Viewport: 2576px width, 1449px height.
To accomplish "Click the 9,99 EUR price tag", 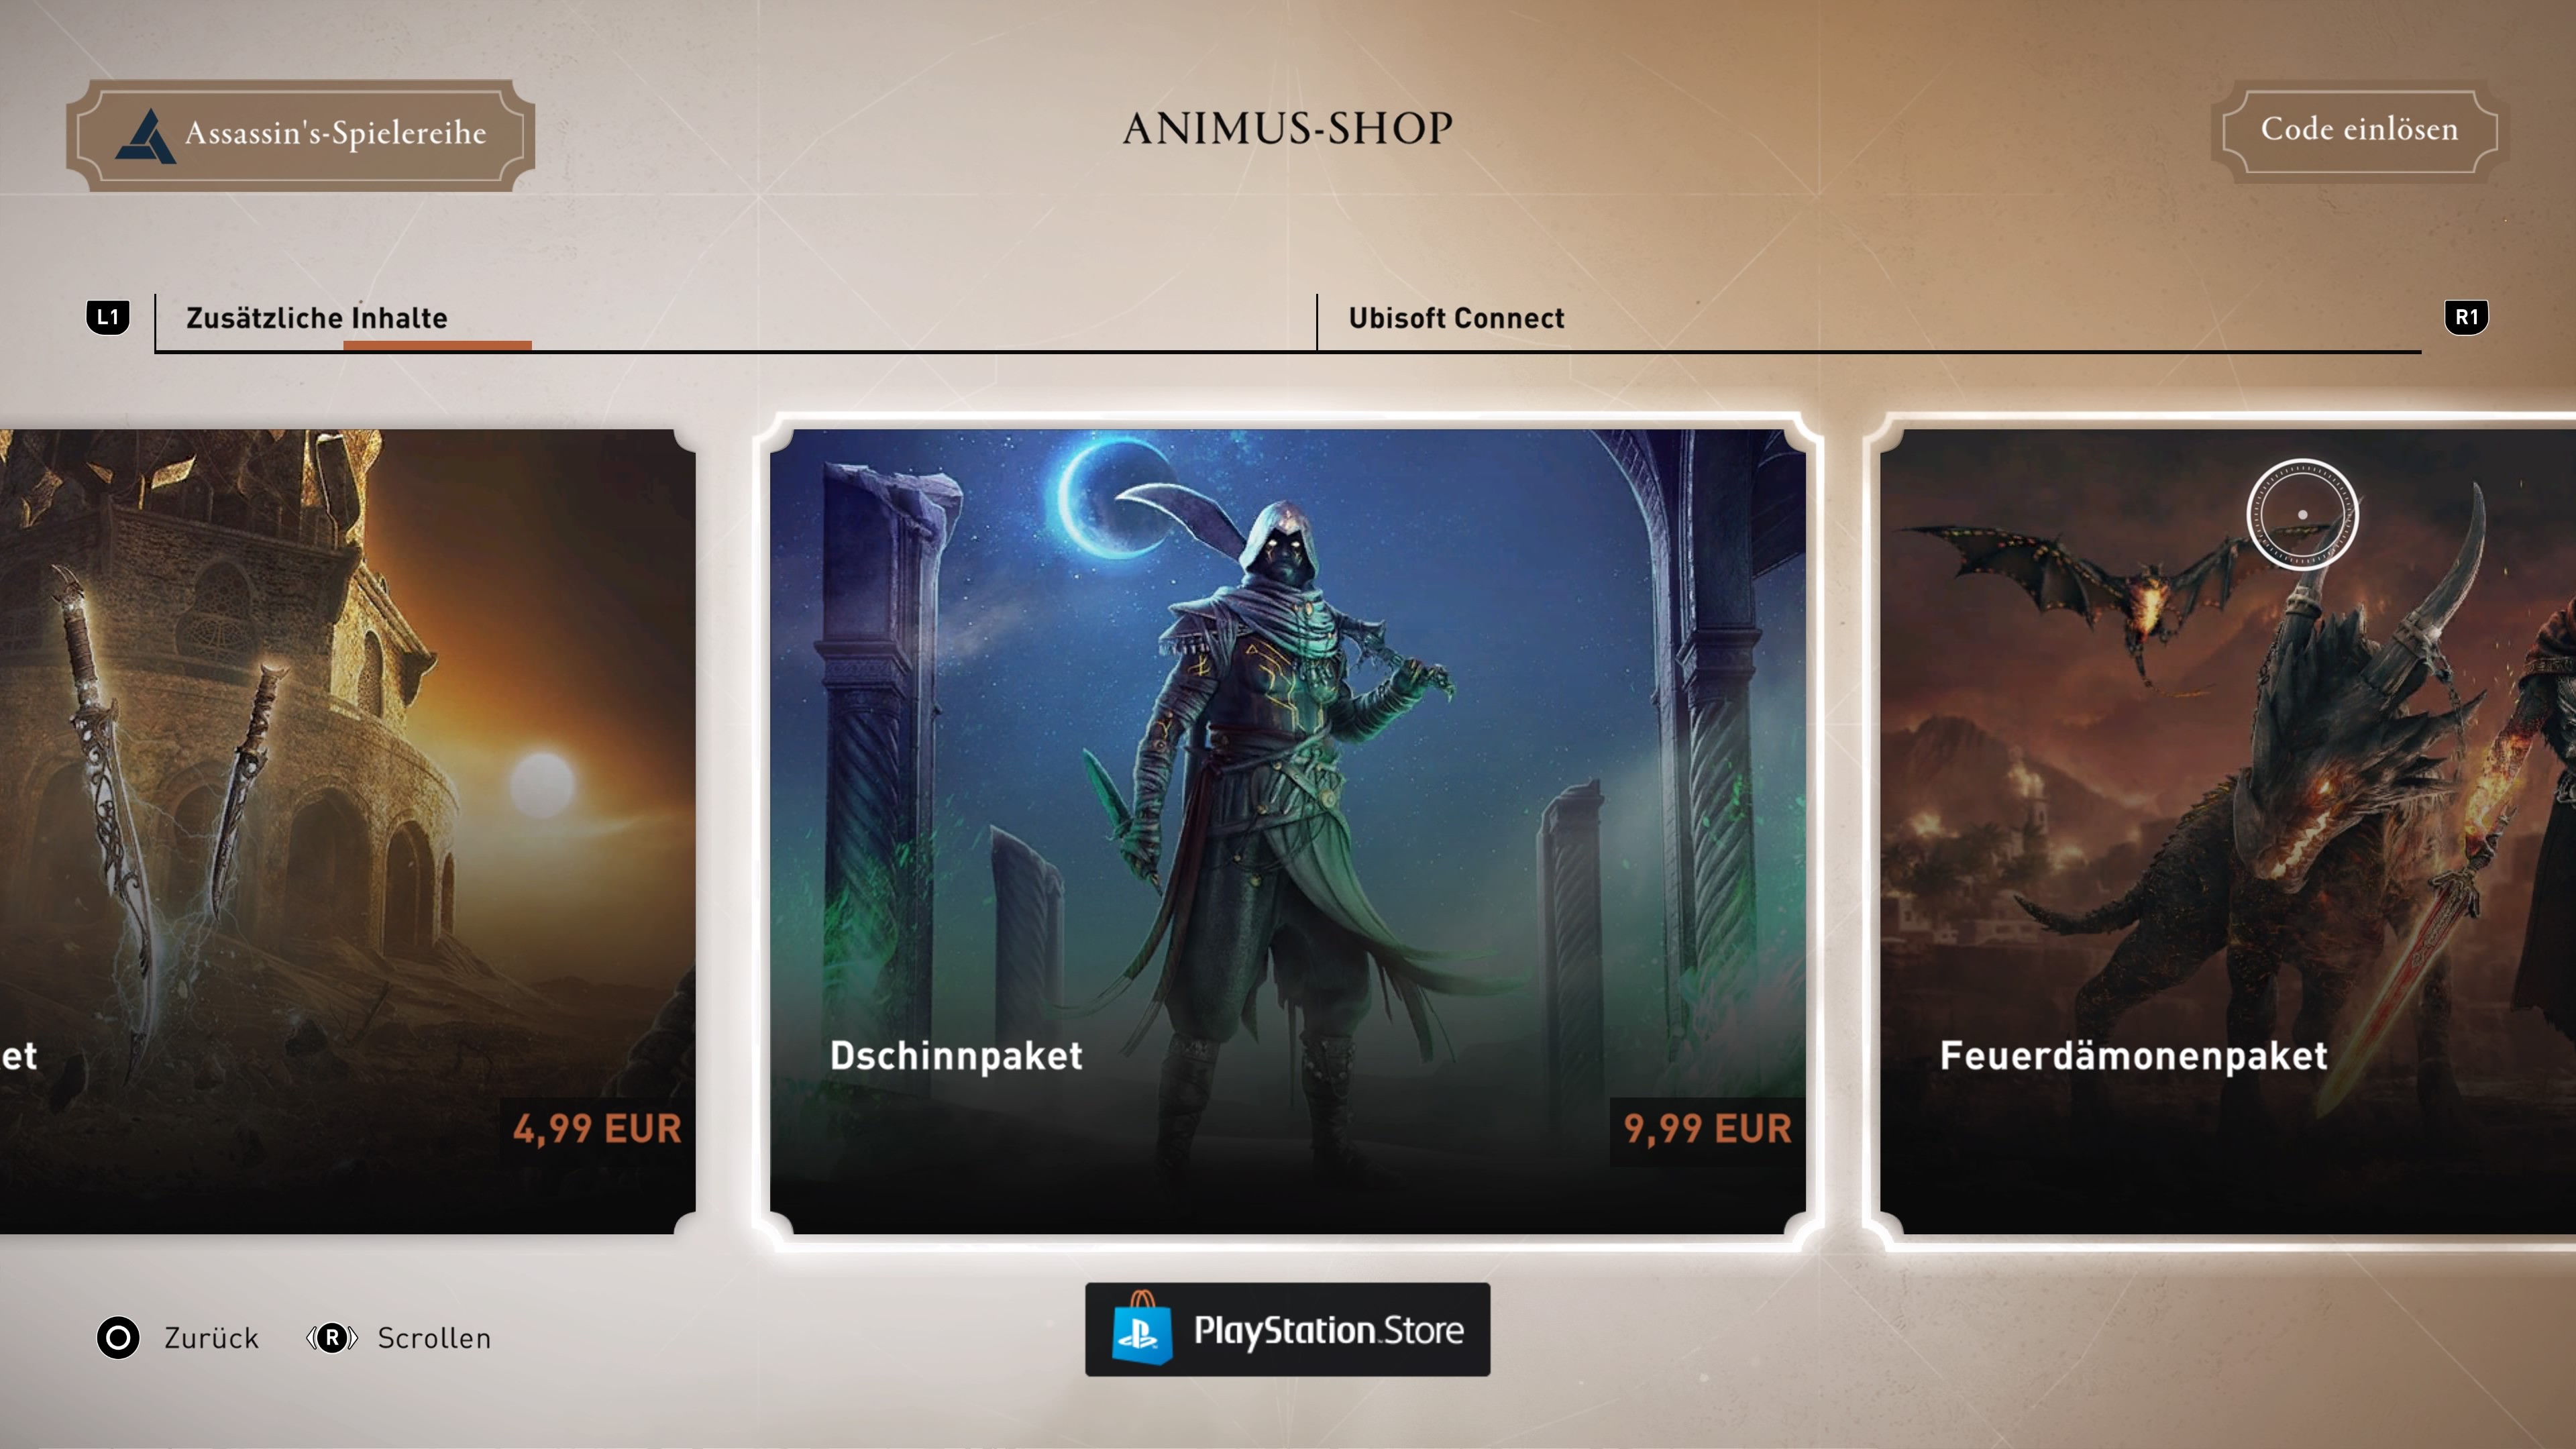I will pyautogui.click(x=1707, y=1129).
